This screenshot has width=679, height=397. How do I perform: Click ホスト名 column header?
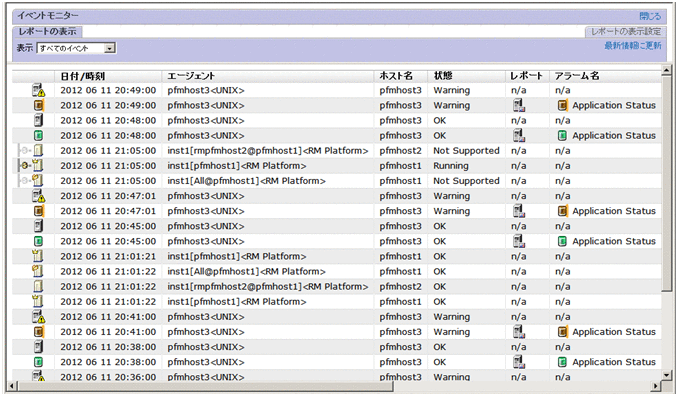[396, 76]
